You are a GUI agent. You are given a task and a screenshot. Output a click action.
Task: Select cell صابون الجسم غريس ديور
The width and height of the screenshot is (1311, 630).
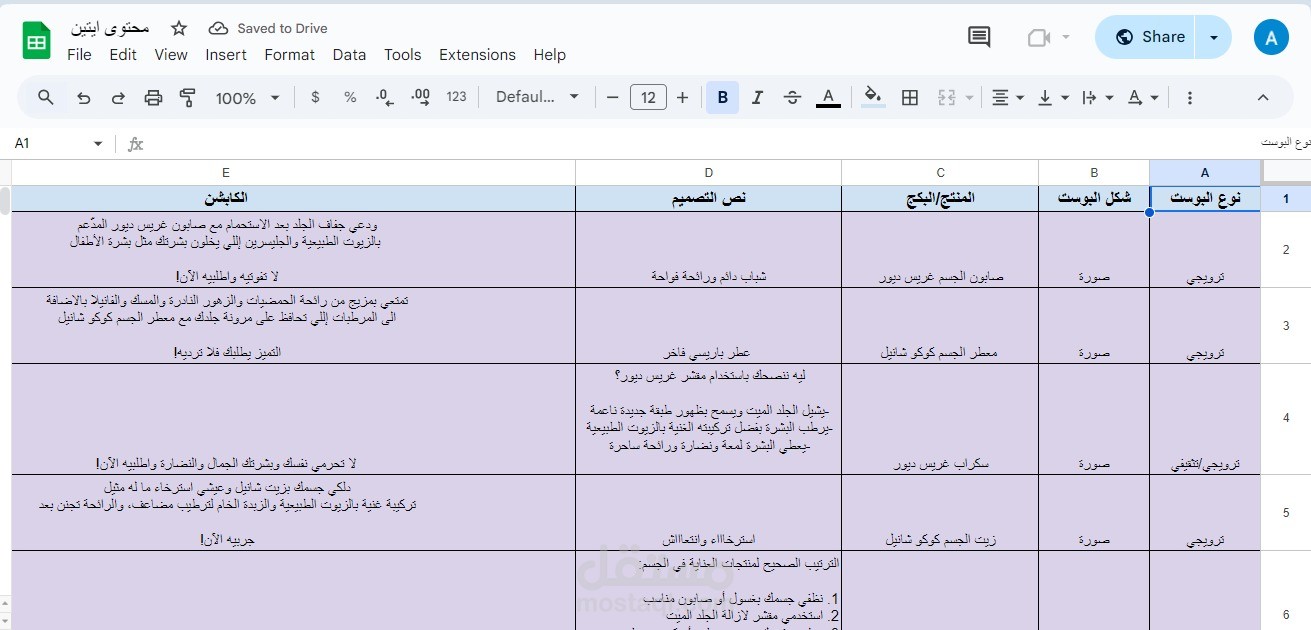(x=940, y=249)
